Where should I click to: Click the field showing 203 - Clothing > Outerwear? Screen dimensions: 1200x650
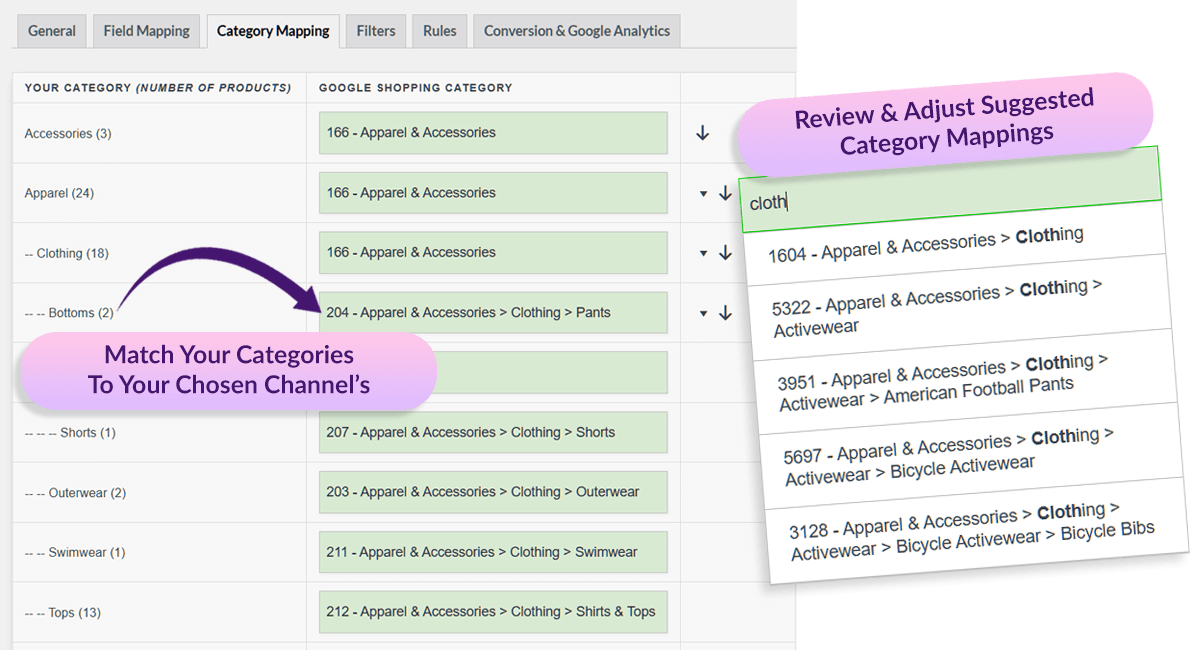coord(493,492)
